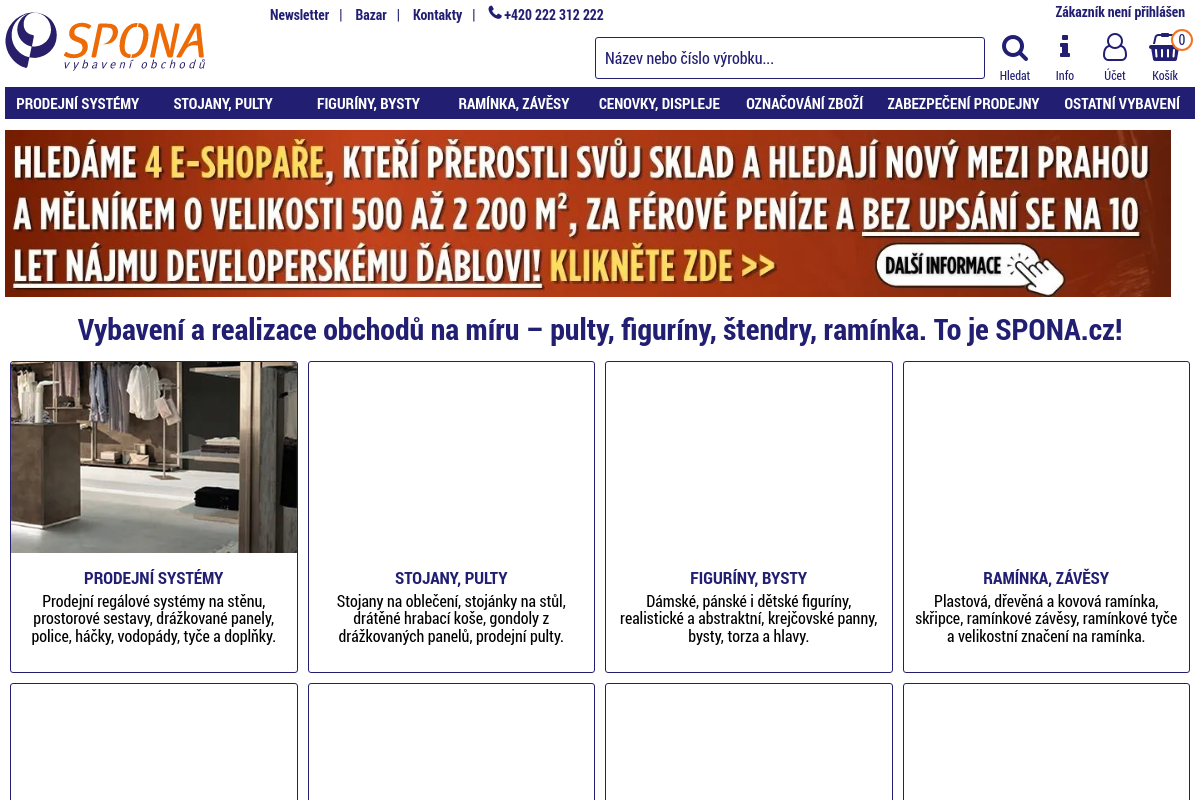Open Prodejní systémy menu
The height and width of the screenshot is (800, 1200).
[x=78, y=103]
